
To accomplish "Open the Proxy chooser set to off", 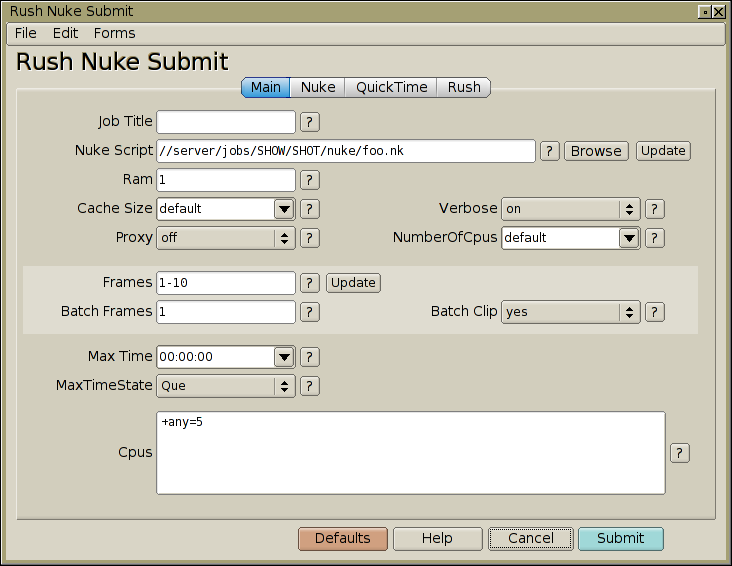I will coord(226,238).
